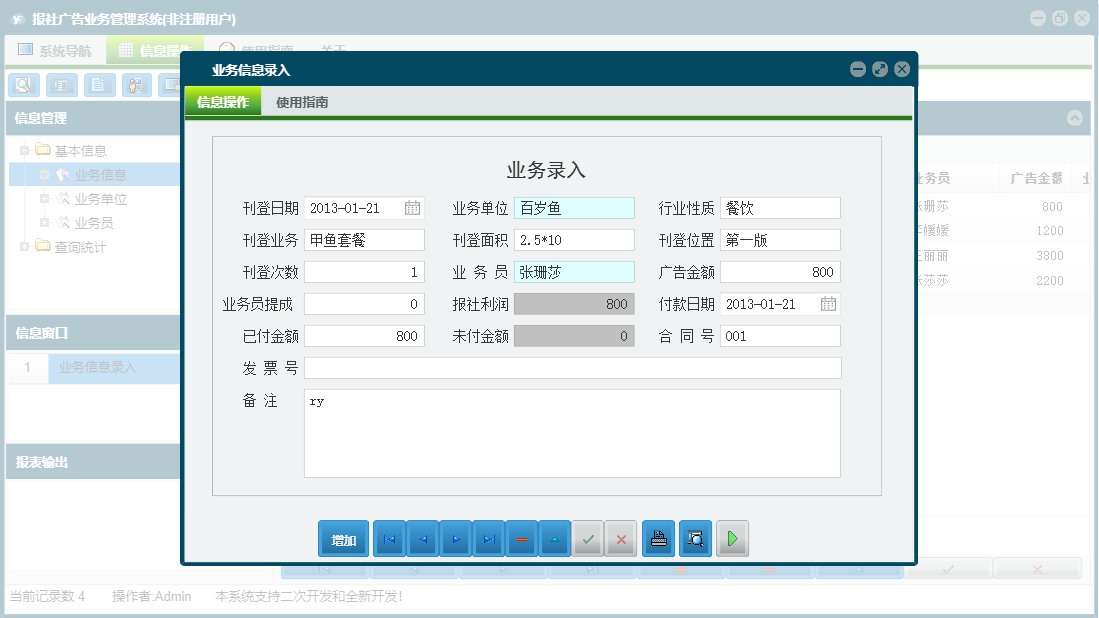Collapse the right panel with the up chevron
1099x618 pixels.
click(x=1075, y=118)
